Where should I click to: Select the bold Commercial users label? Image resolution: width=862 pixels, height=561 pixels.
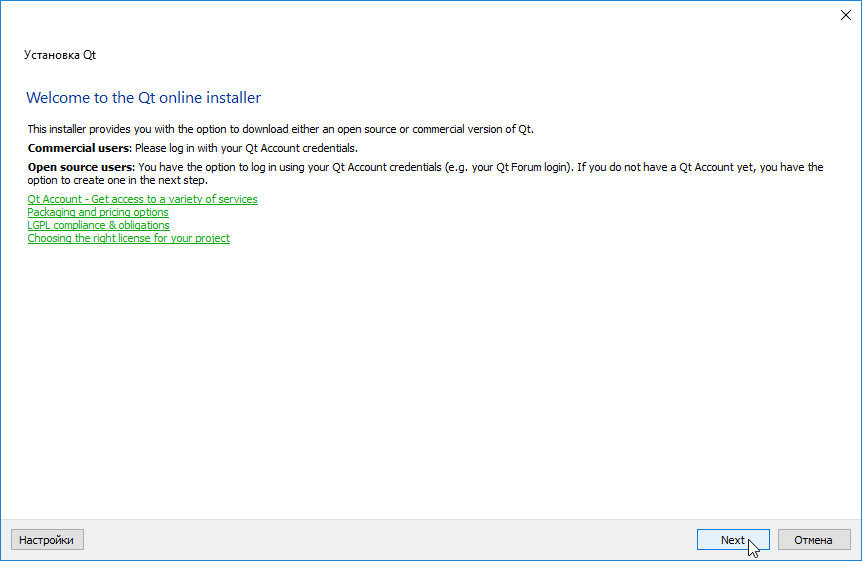pos(80,148)
